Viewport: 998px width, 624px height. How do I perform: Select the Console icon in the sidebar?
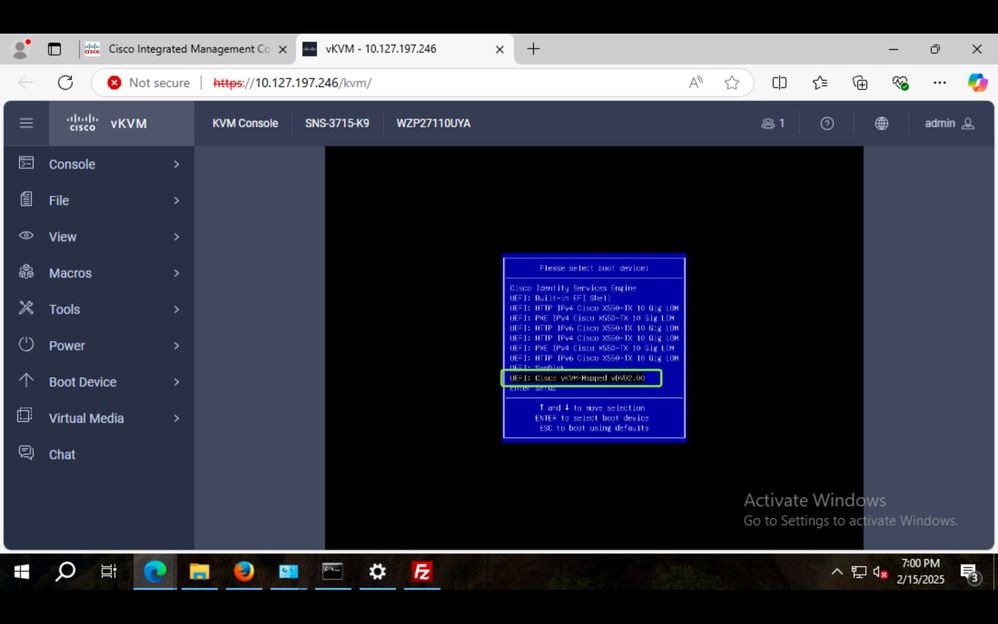pos(23,164)
